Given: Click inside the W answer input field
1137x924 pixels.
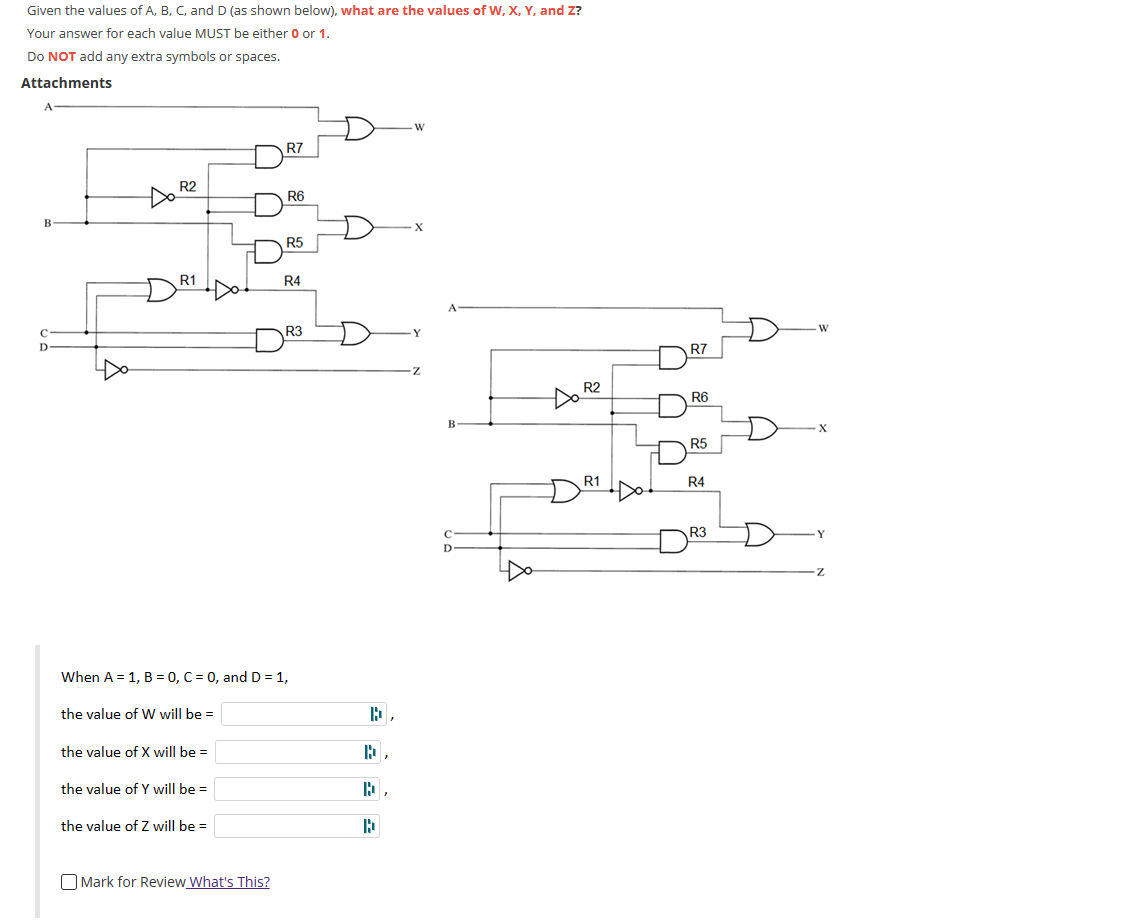Looking at the screenshot, I should [x=290, y=713].
